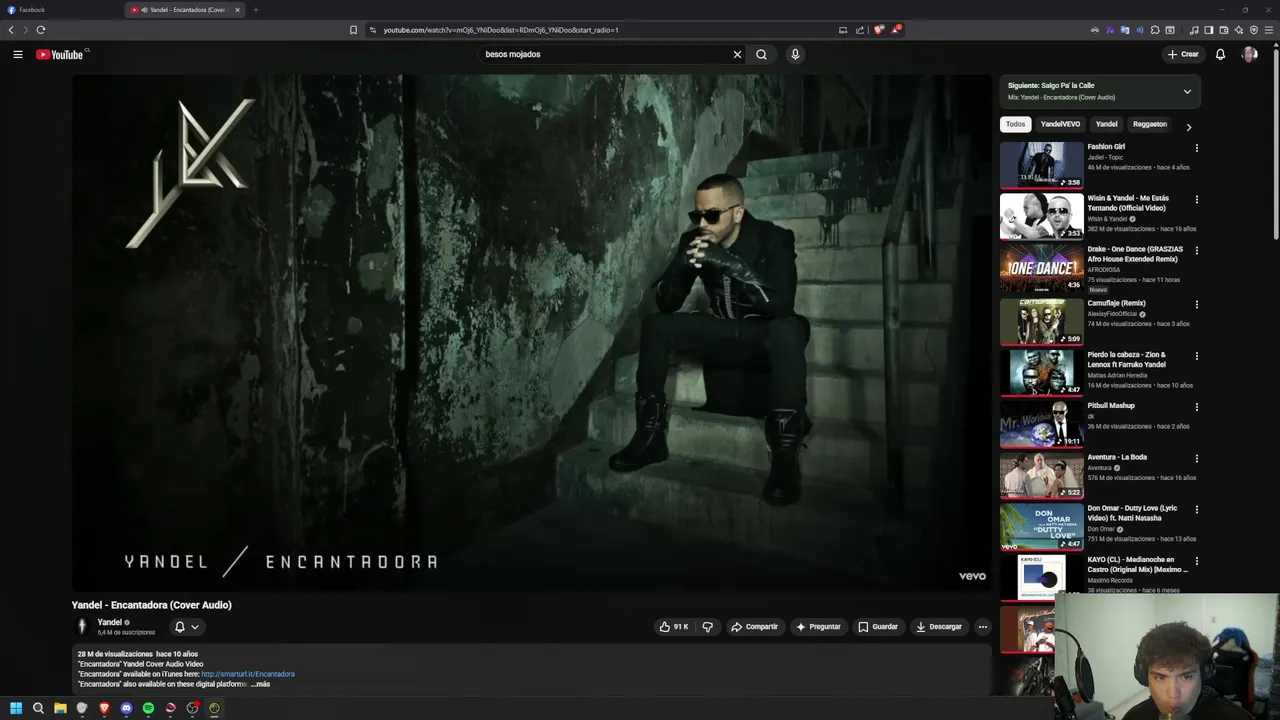Open more actions next to Descargar
Viewport: 1280px width, 720px height.
(x=982, y=627)
